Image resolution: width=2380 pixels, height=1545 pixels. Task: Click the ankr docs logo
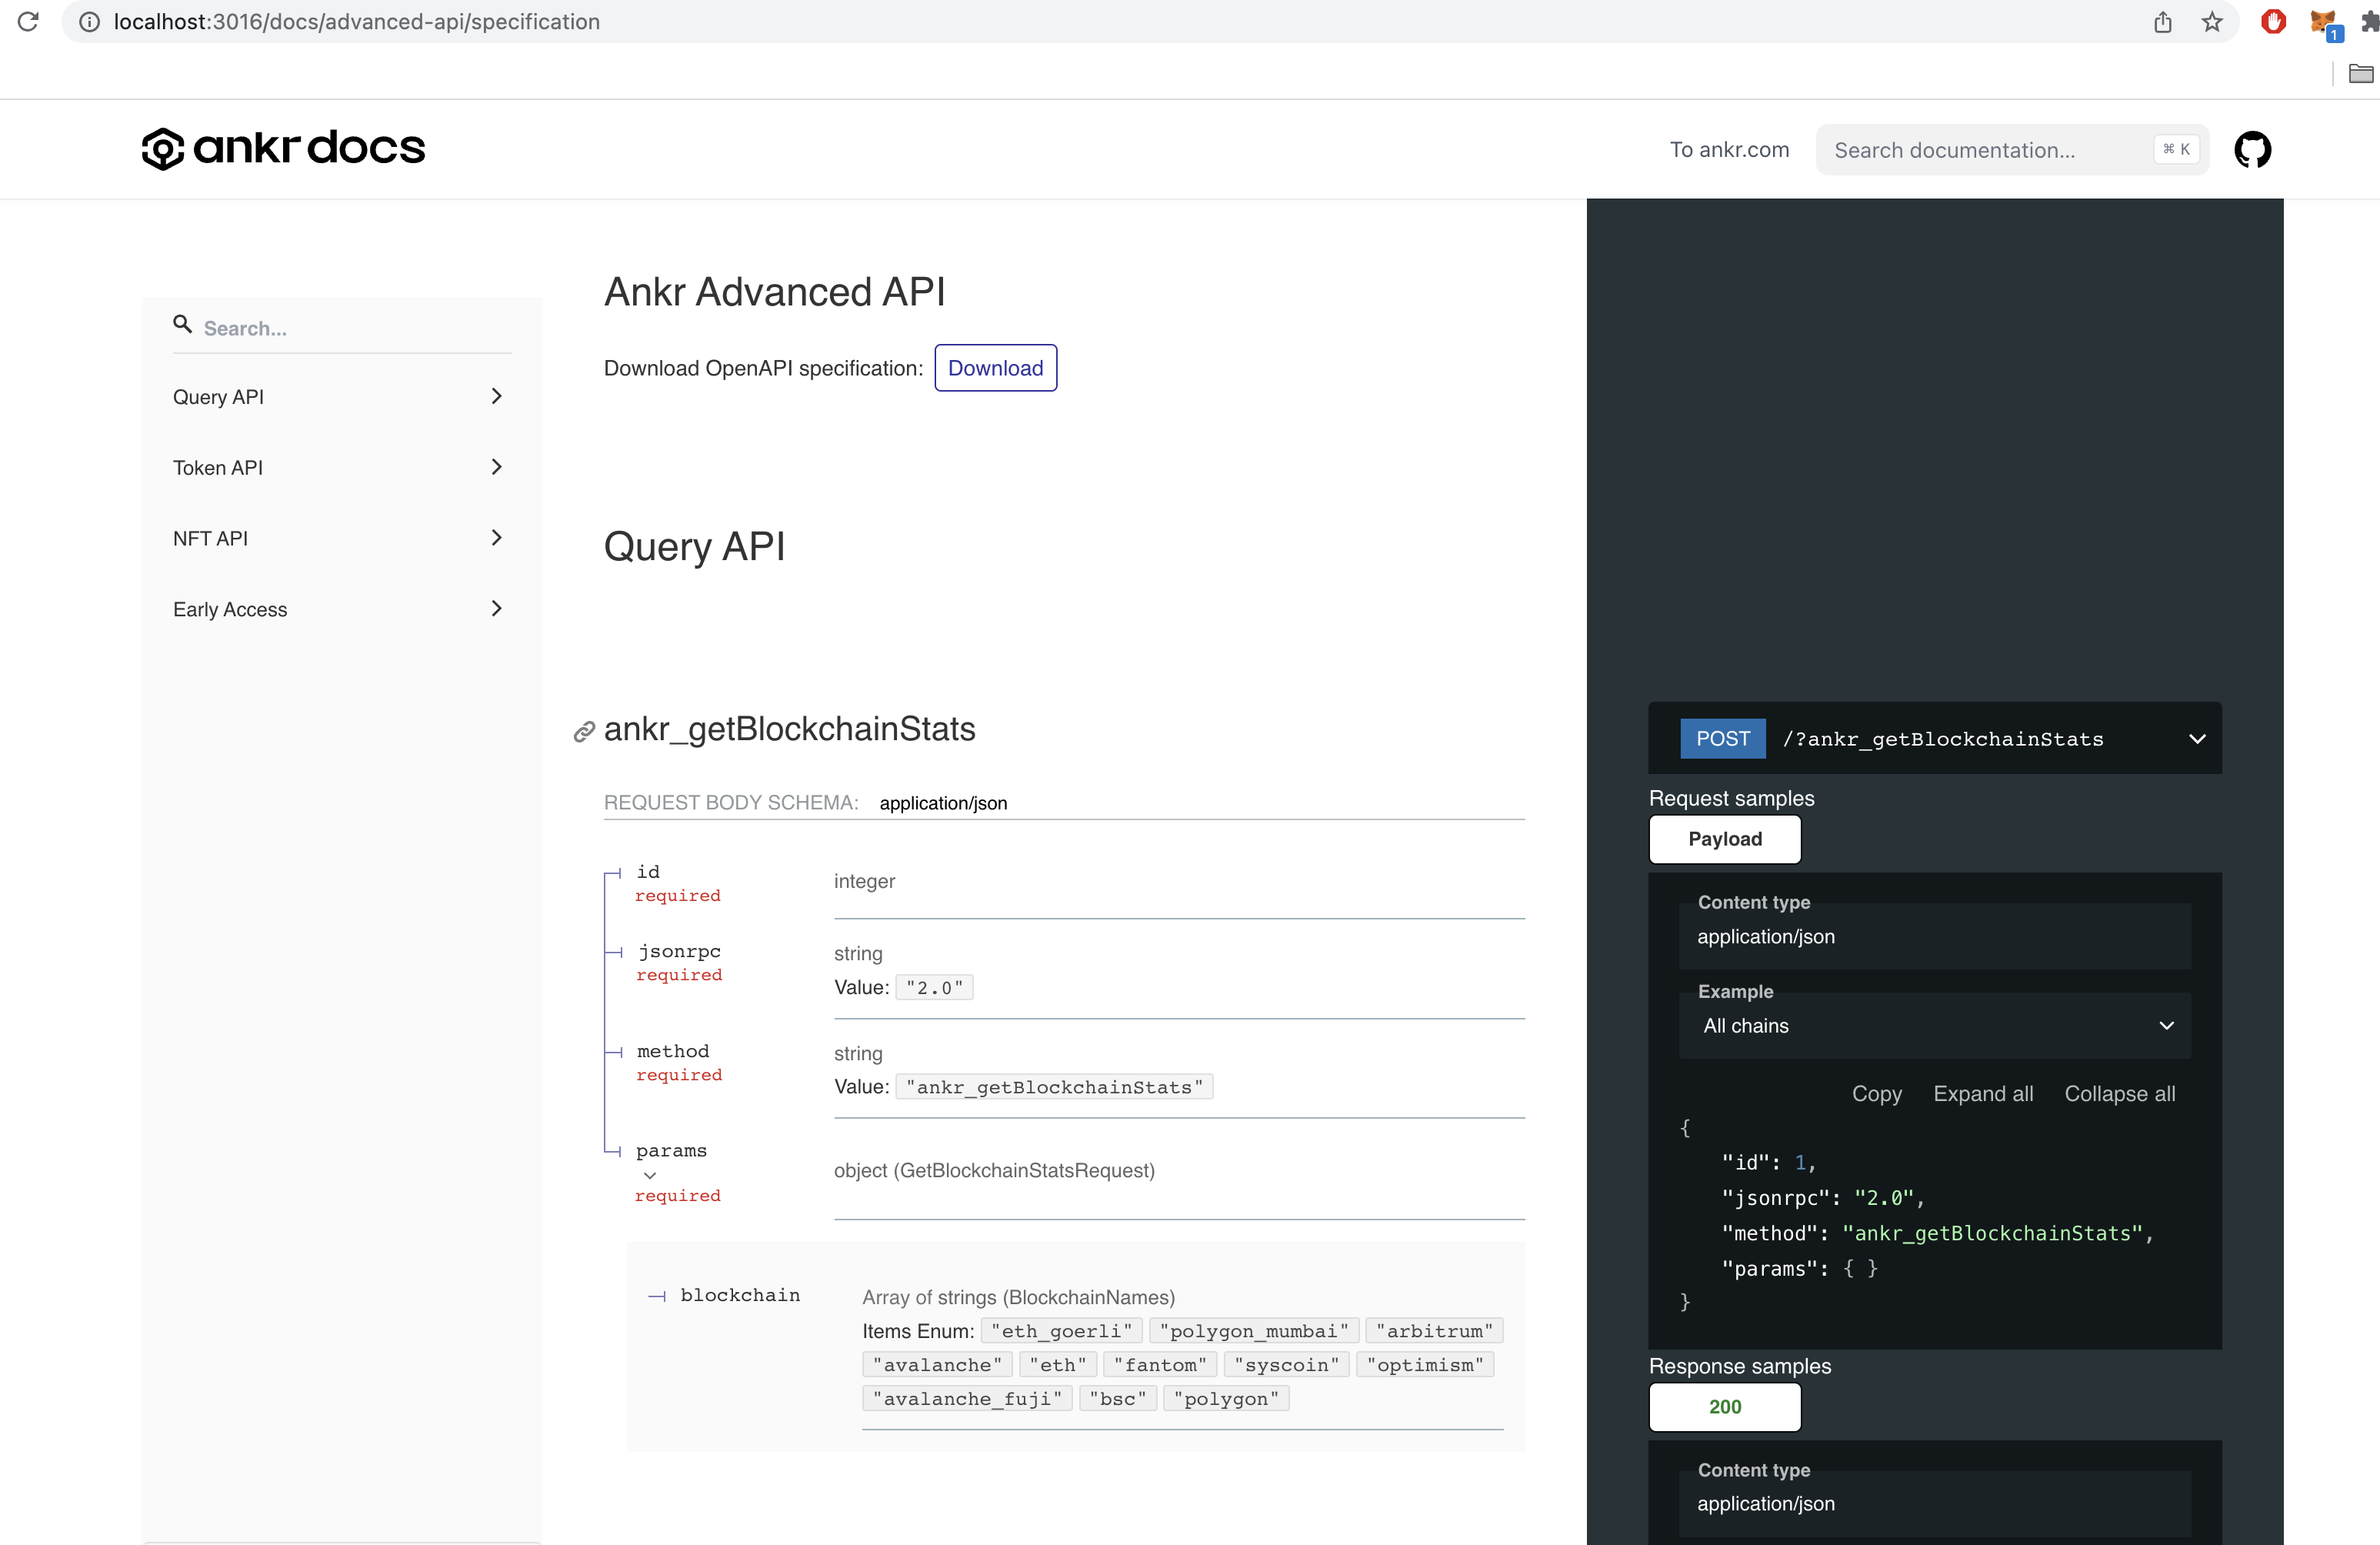[283, 148]
